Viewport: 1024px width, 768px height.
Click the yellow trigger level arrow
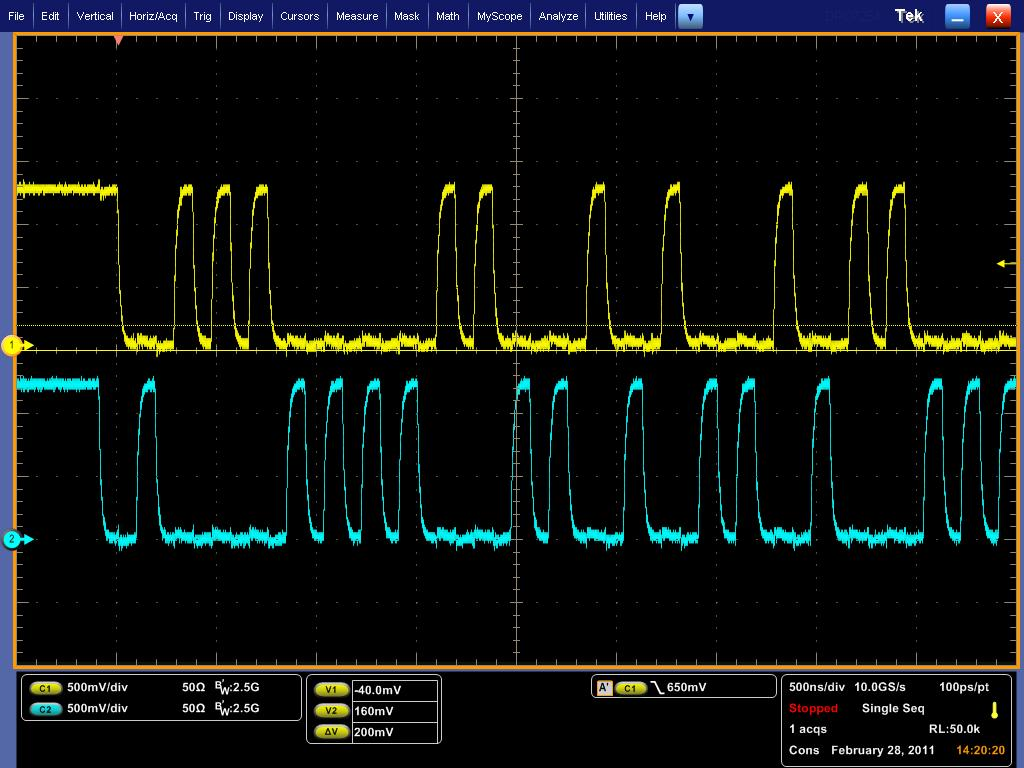[x=1002, y=264]
